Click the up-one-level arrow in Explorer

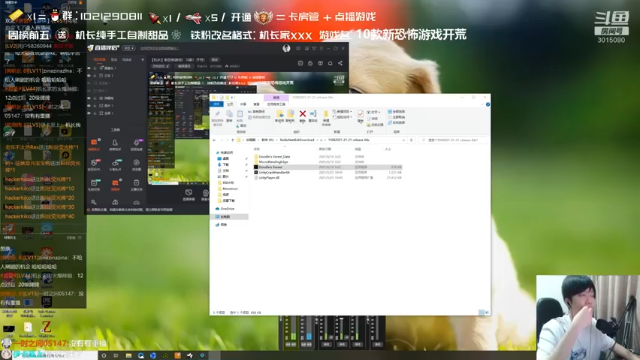(233, 140)
